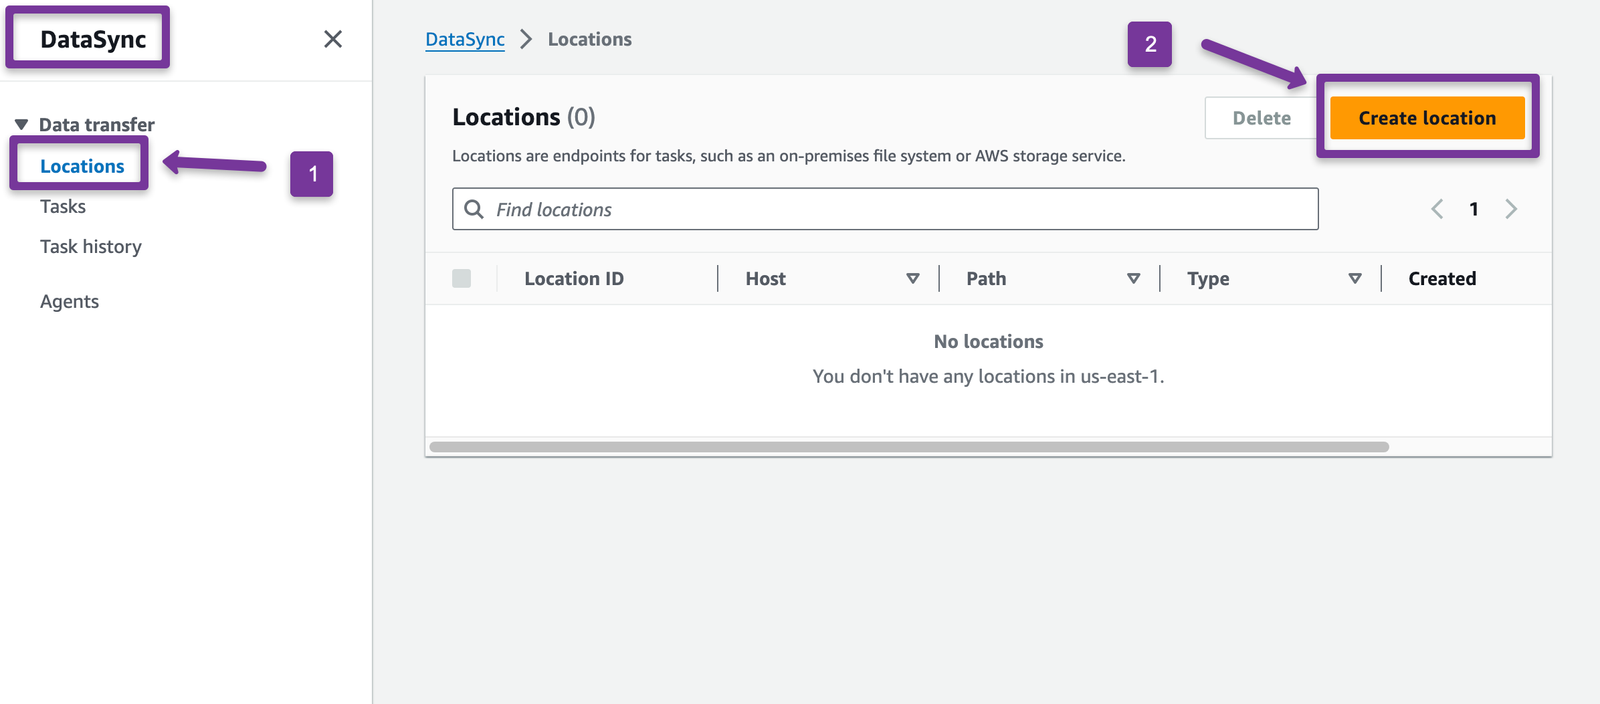Click the DataSync breadcrumb link
1600x704 pixels.
[x=465, y=39]
